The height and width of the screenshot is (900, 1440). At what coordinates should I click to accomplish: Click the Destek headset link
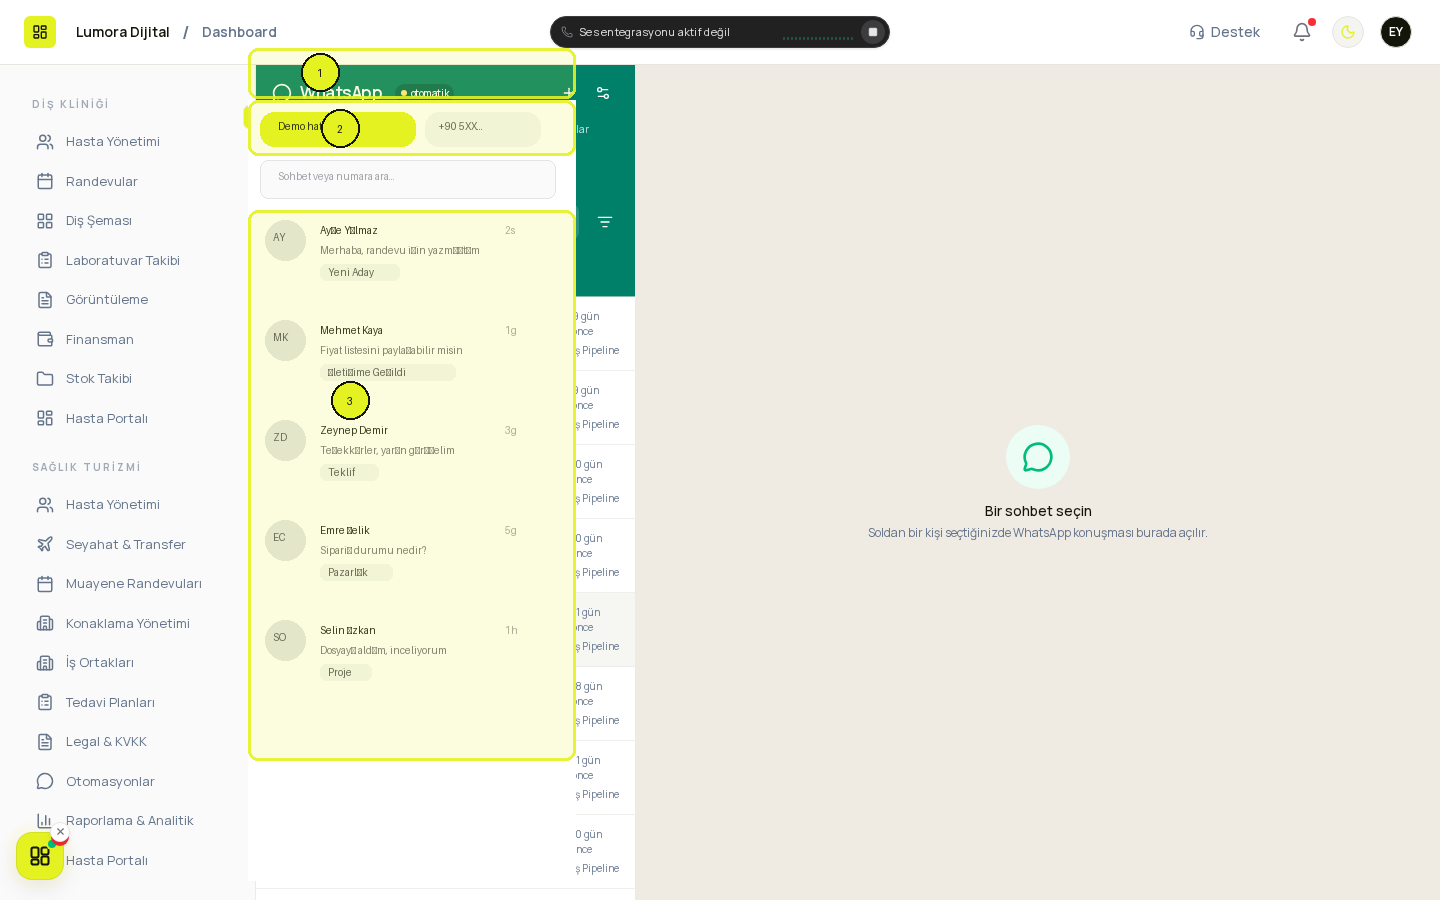(x=1224, y=32)
